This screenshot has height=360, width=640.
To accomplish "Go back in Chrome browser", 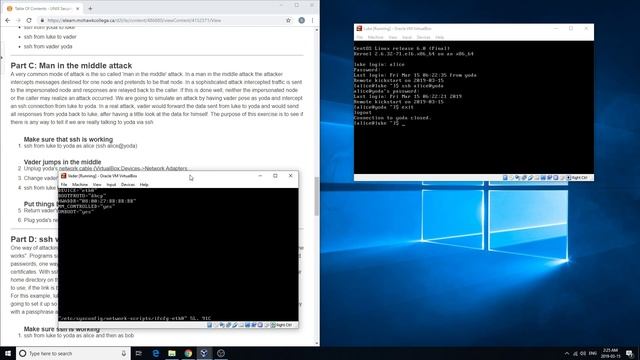I will [8, 20].
